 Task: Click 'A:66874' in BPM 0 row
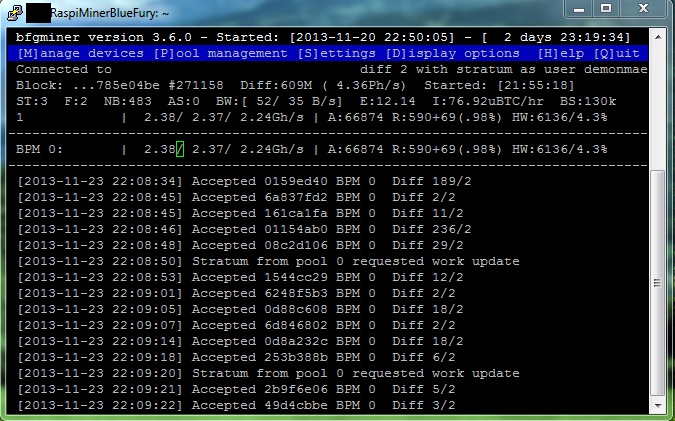356,149
